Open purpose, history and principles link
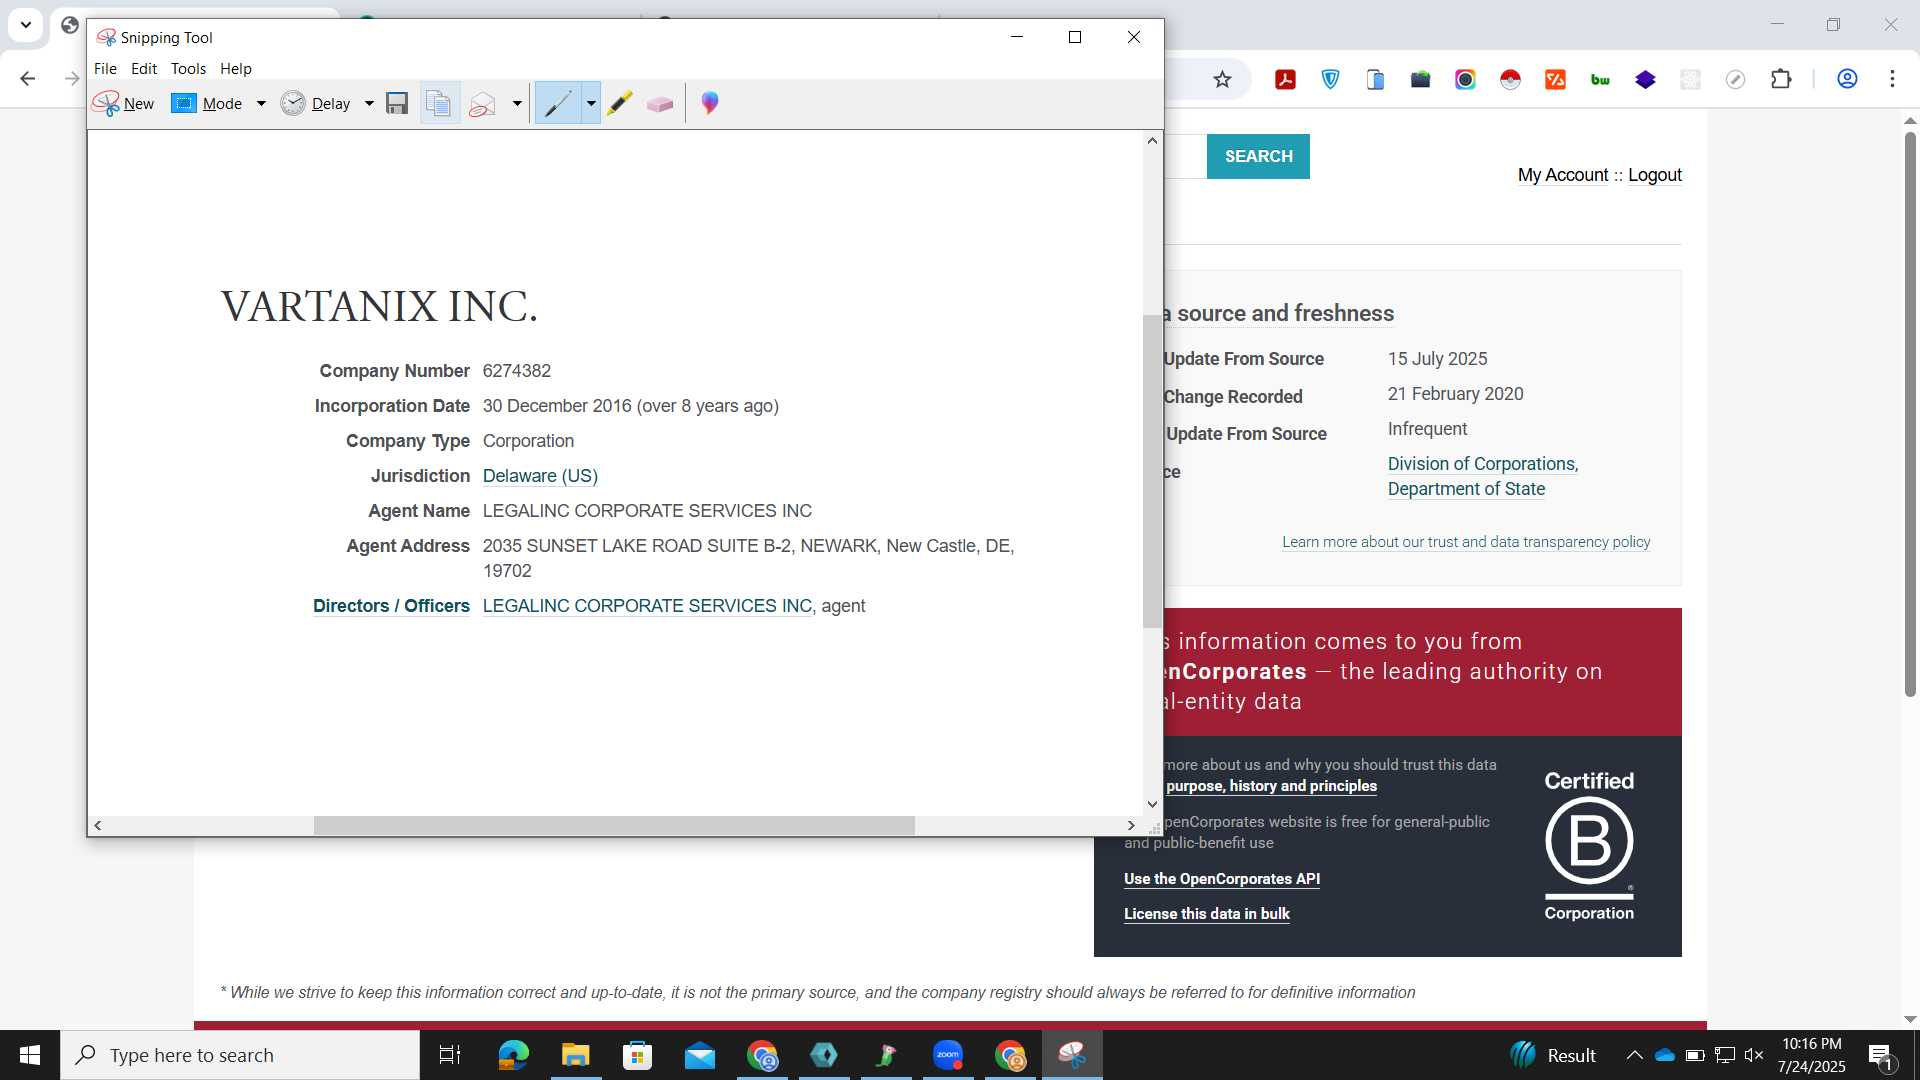 1271,786
